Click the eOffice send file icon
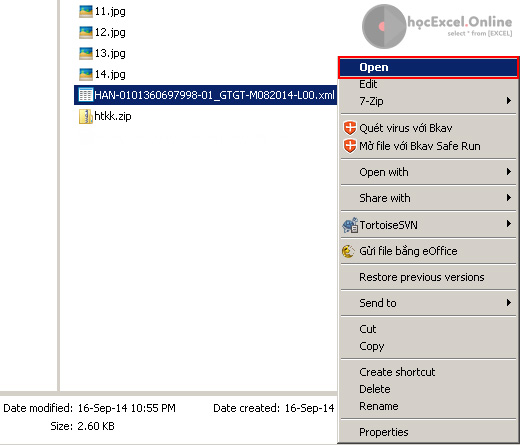Image resolution: width=520 pixels, height=445 pixels. click(349, 251)
